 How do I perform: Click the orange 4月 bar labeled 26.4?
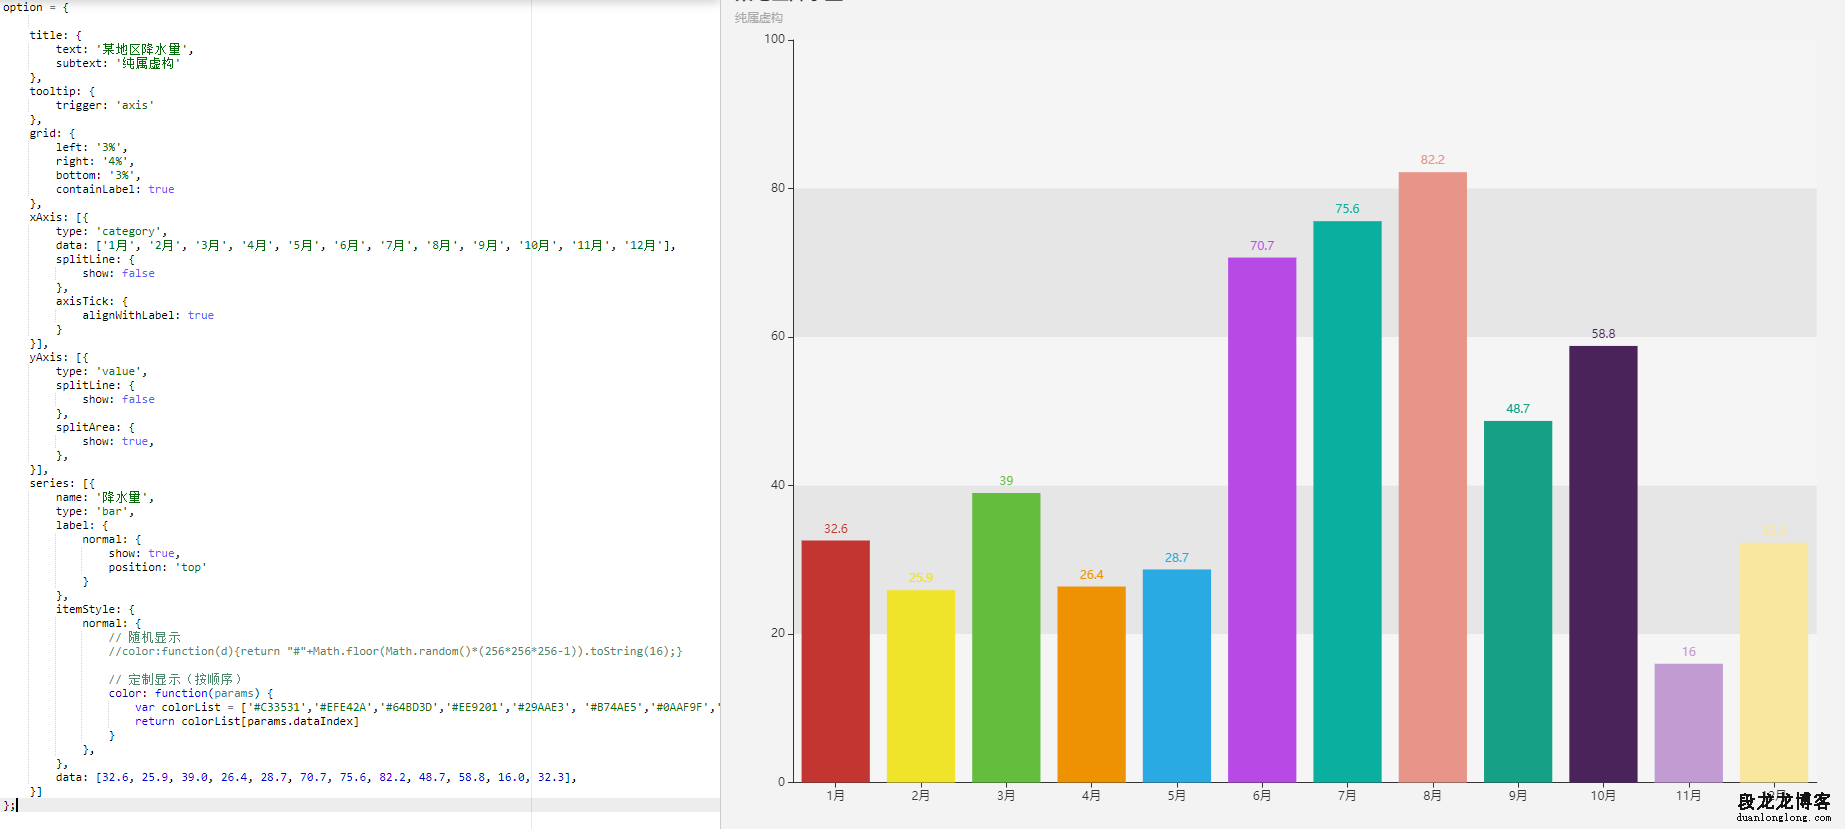coord(1091,684)
